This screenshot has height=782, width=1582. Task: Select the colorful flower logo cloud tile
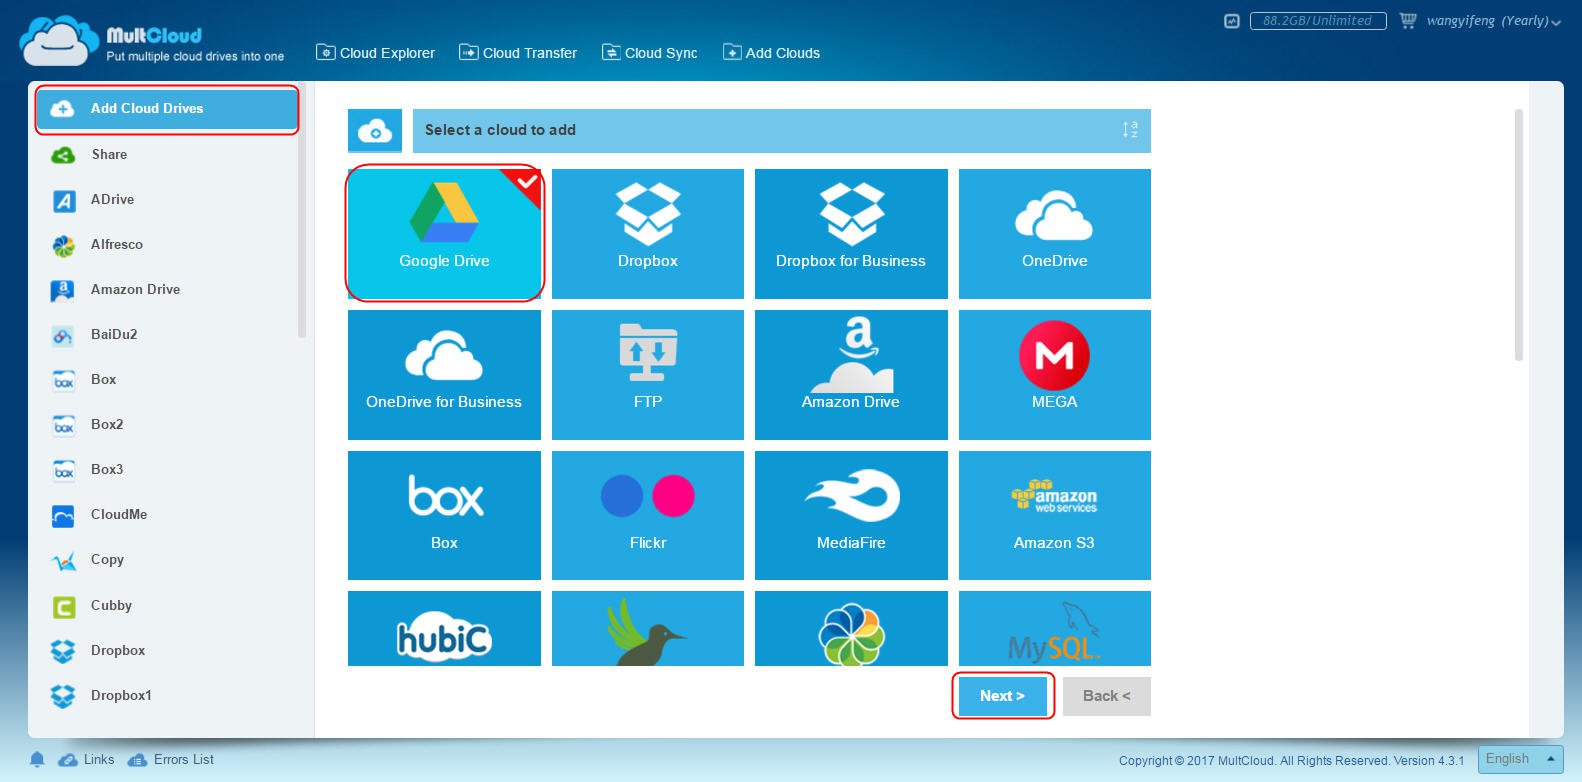pyautogui.click(x=851, y=629)
